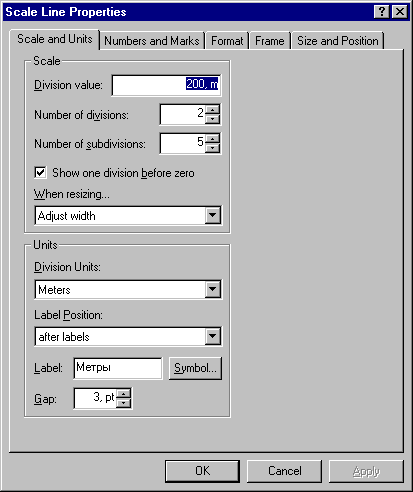Uncheck Show one division before zero
413x492 pixels.
(40, 173)
